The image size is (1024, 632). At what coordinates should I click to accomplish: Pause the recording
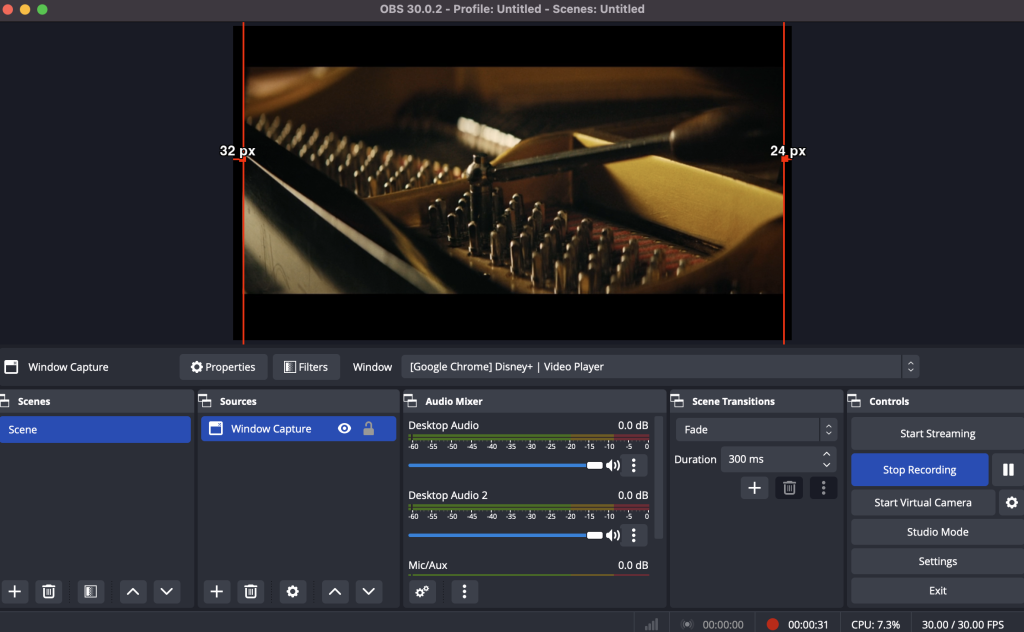pos(1008,469)
